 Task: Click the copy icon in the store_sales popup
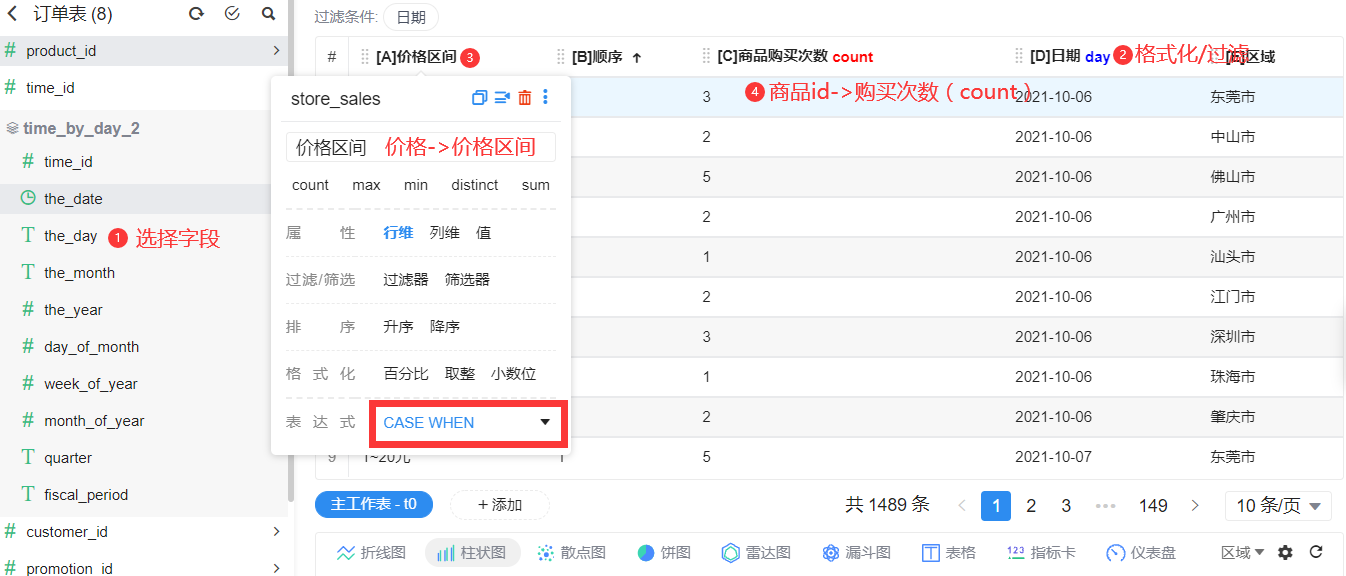click(x=479, y=97)
